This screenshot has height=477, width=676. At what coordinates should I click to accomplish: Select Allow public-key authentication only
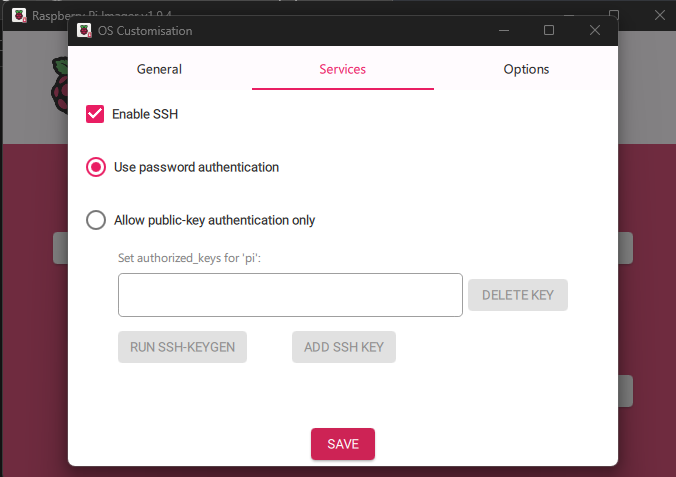pos(96,220)
